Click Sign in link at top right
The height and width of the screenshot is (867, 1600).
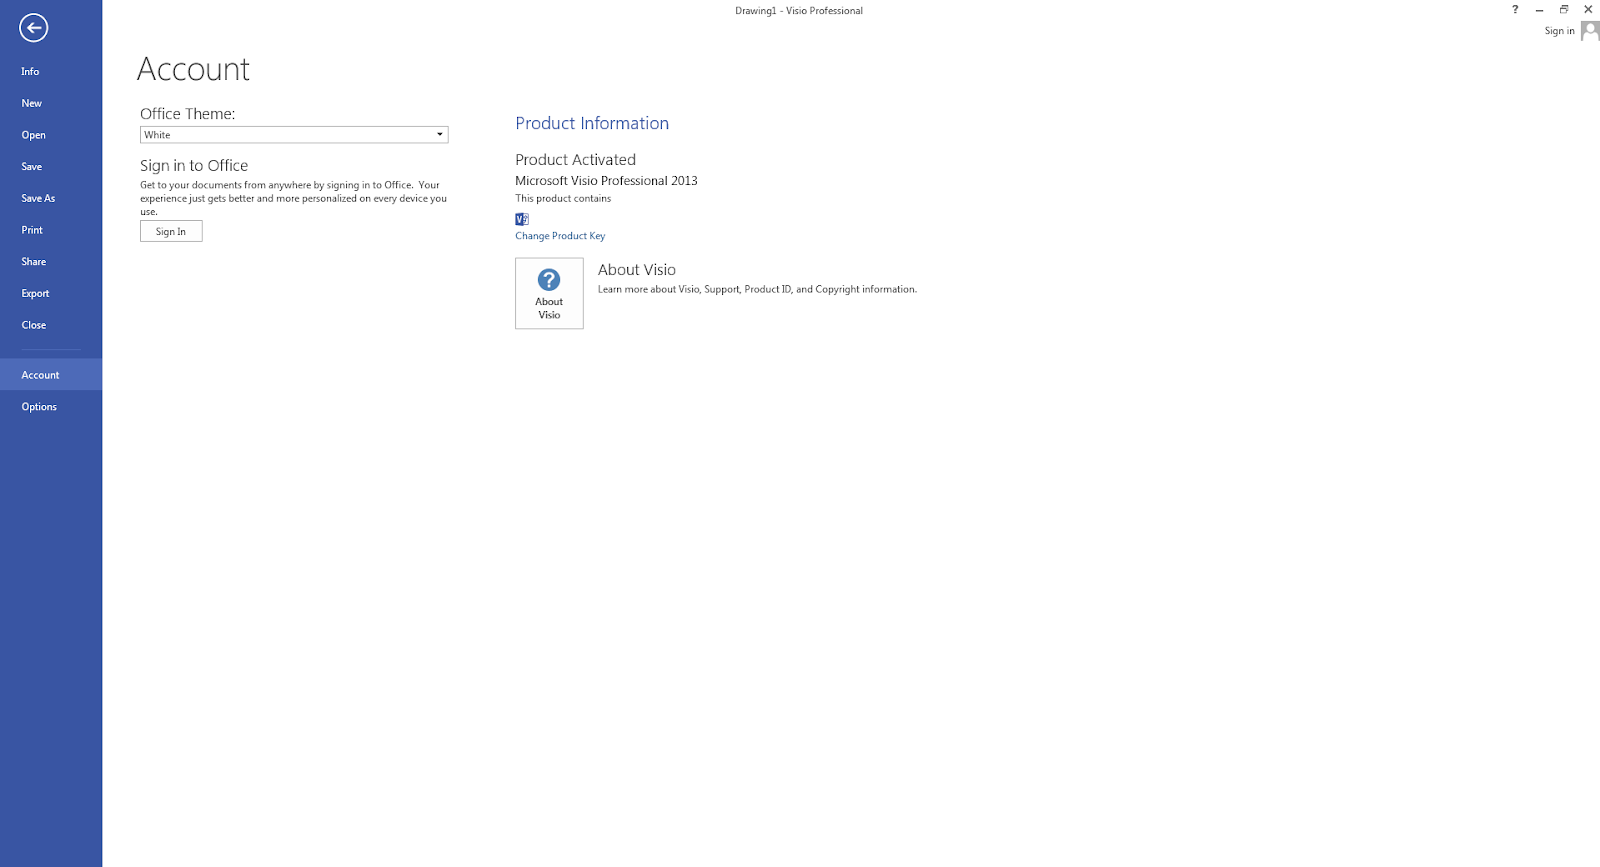(1559, 31)
